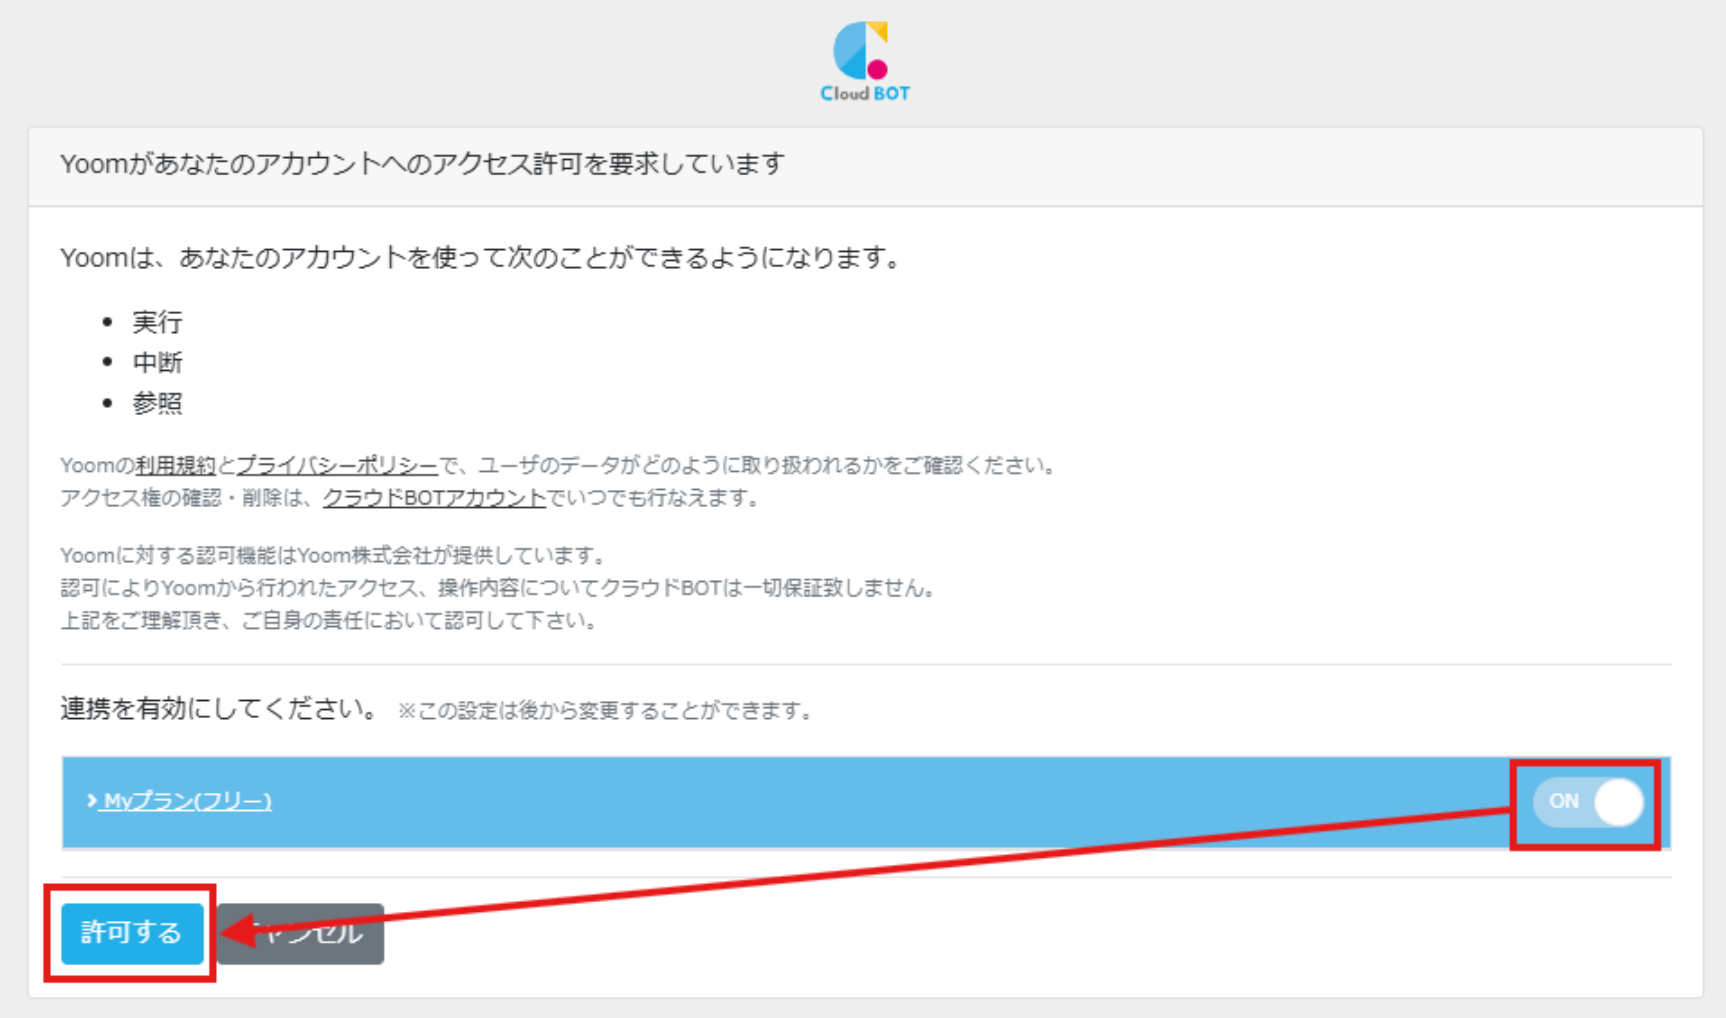Viewport: 1726px width, 1018px height.
Task: Expand the Myプラン(フリー) chevron arrow
Action: 92,801
